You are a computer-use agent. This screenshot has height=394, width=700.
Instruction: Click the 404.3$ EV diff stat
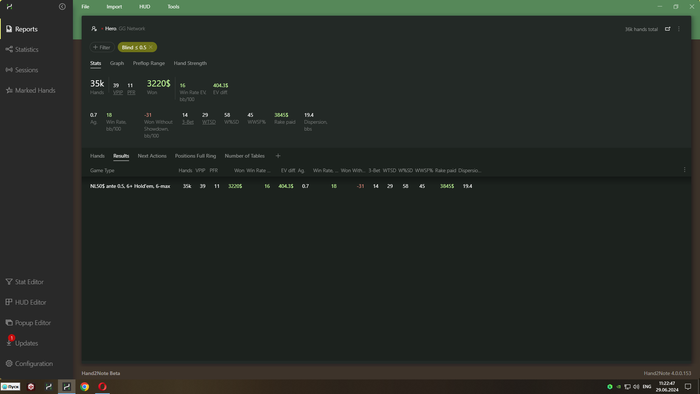tap(221, 85)
